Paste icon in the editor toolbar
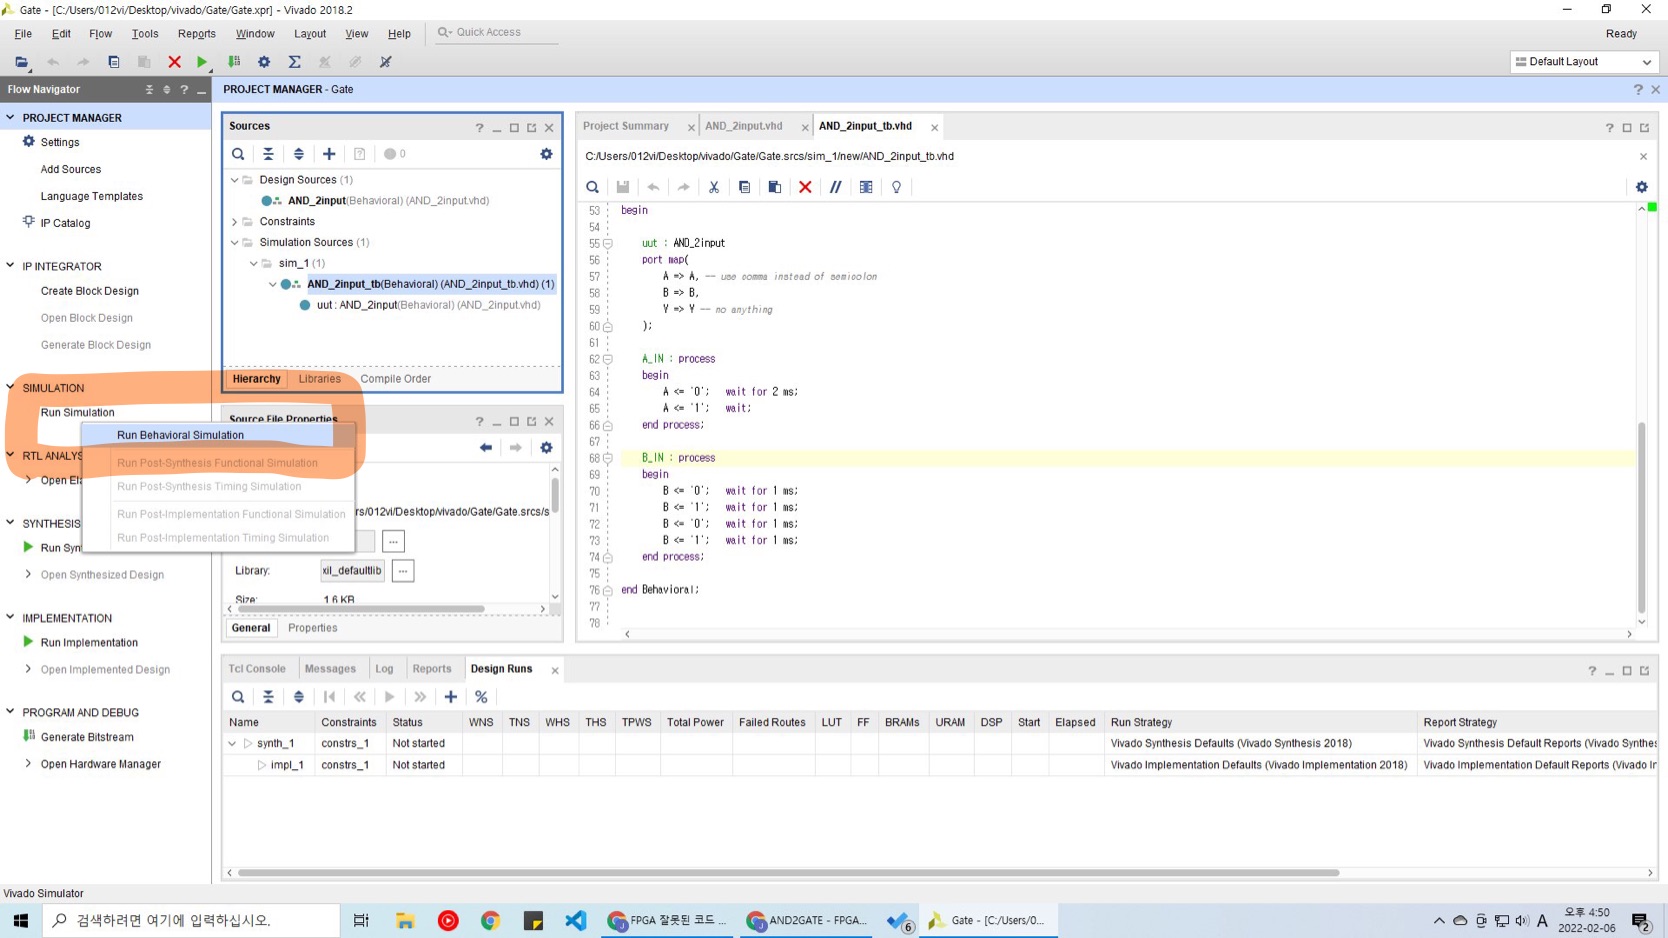This screenshot has width=1668, height=938. (774, 187)
